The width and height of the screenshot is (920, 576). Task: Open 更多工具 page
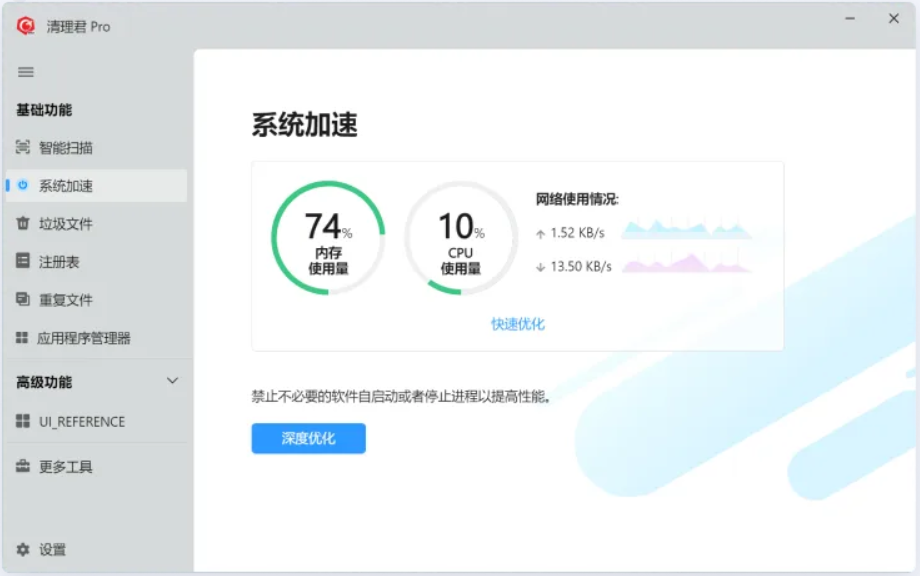pyautogui.click(x=96, y=466)
